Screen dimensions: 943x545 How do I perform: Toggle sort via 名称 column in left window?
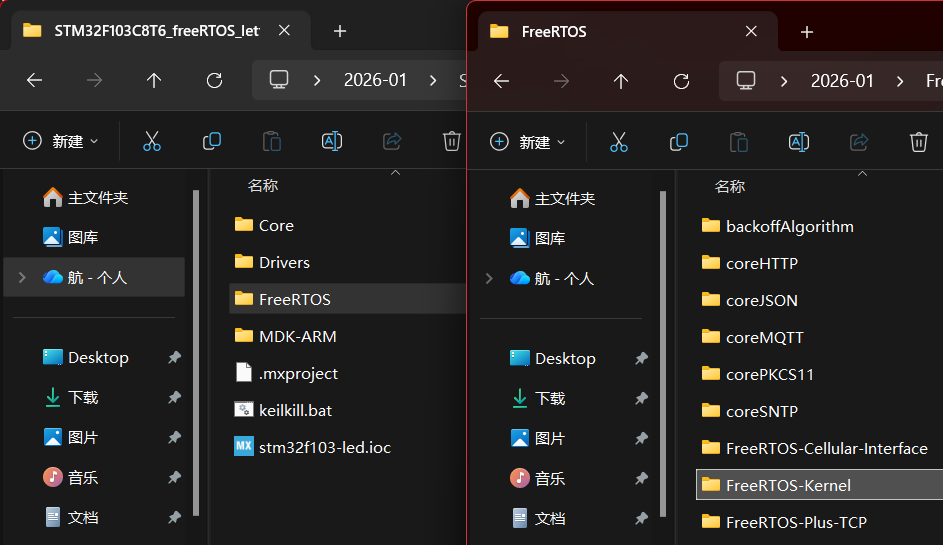263,186
